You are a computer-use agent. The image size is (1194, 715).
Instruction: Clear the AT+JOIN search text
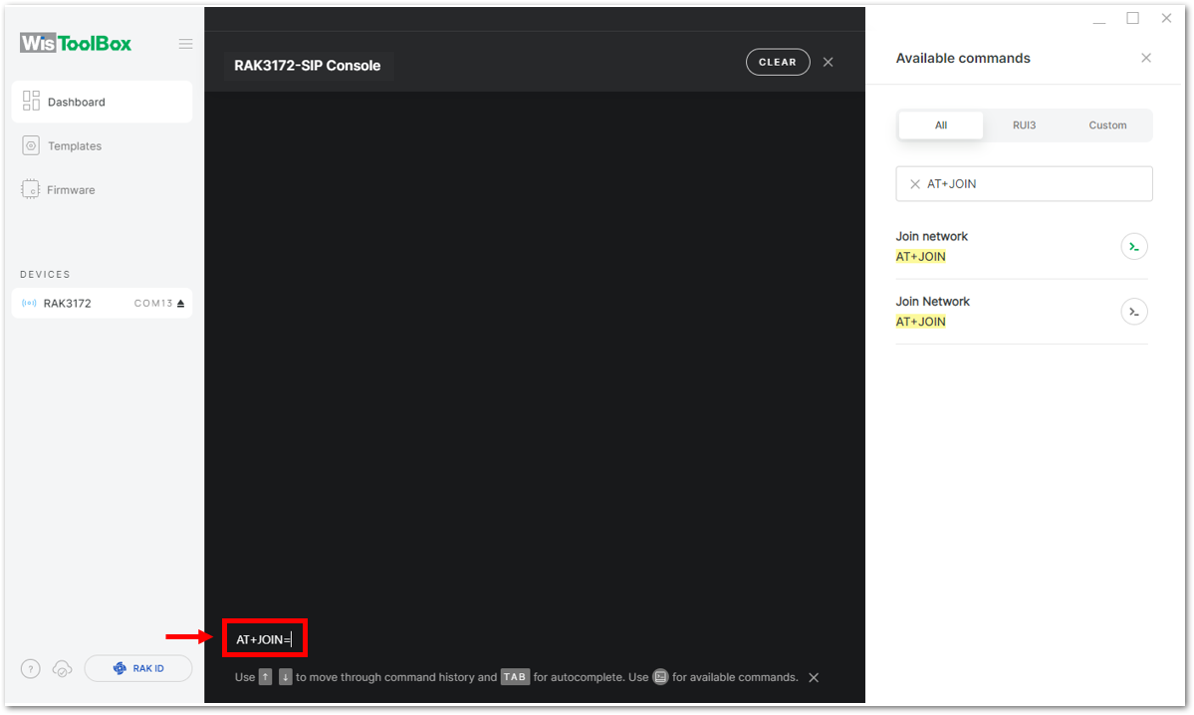pos(915,184)
